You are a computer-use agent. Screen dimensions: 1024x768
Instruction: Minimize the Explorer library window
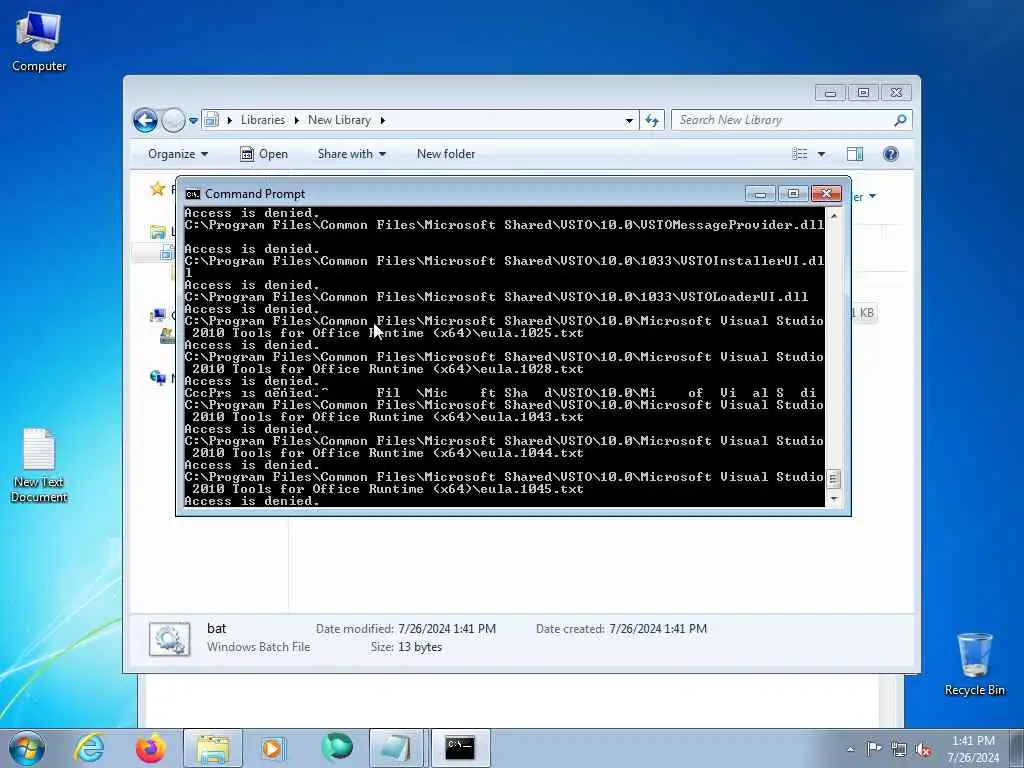[x=830, y=93]
